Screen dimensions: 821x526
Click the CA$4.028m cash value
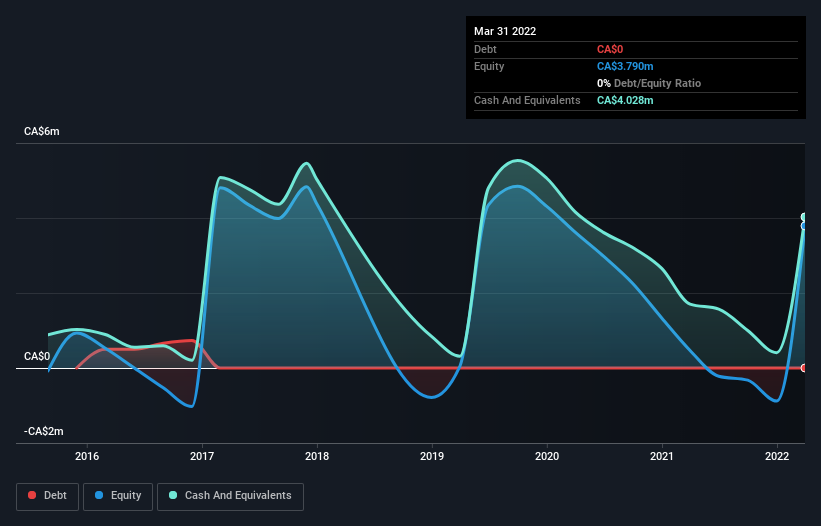625,100
